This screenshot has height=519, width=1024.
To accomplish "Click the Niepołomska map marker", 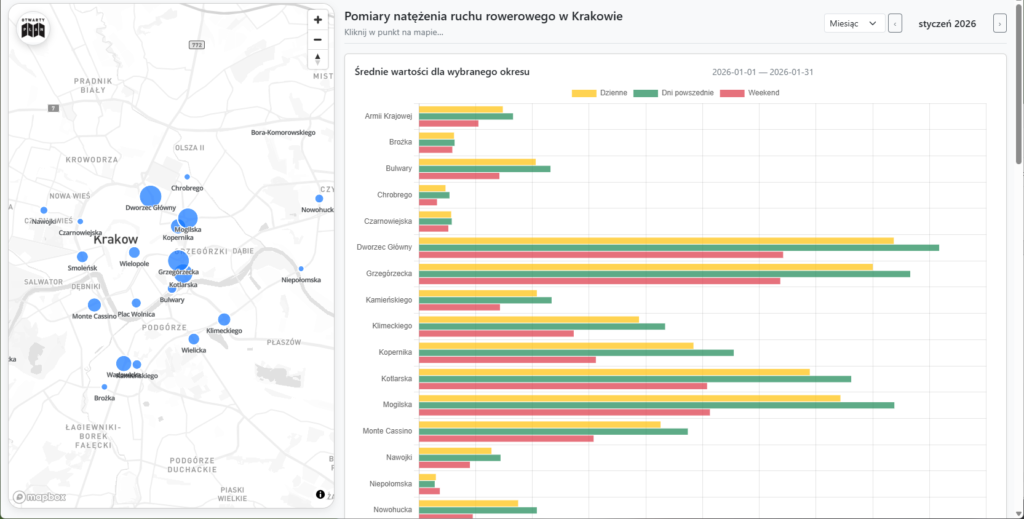I will [300, 269].
